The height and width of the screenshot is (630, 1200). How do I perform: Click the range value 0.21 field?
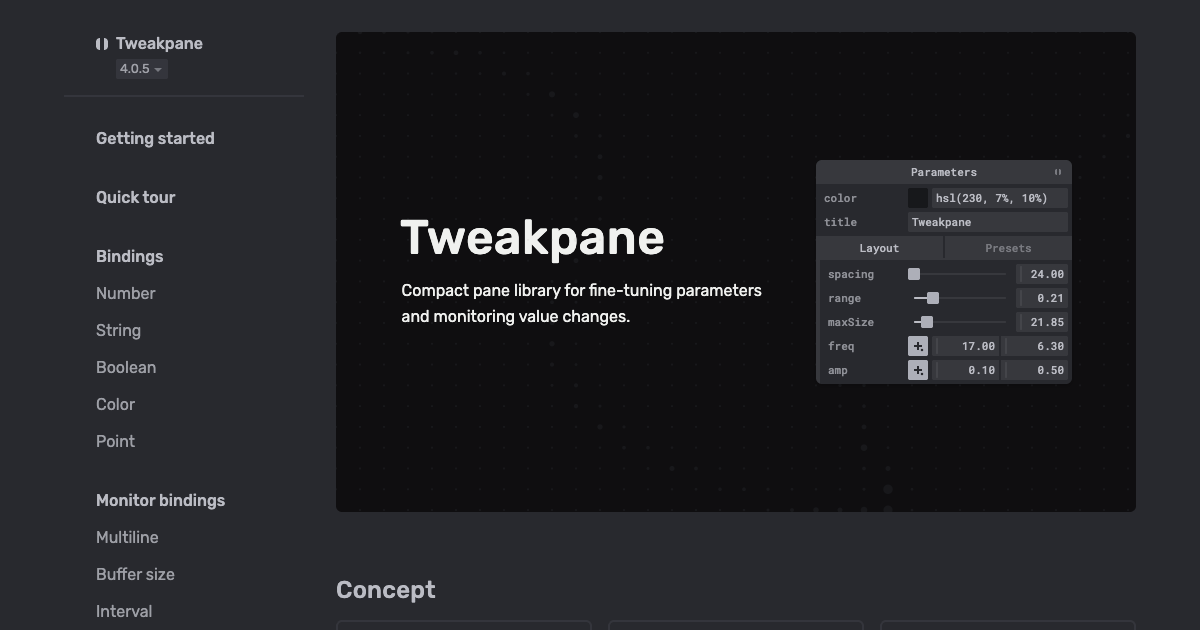[1042, 298]
